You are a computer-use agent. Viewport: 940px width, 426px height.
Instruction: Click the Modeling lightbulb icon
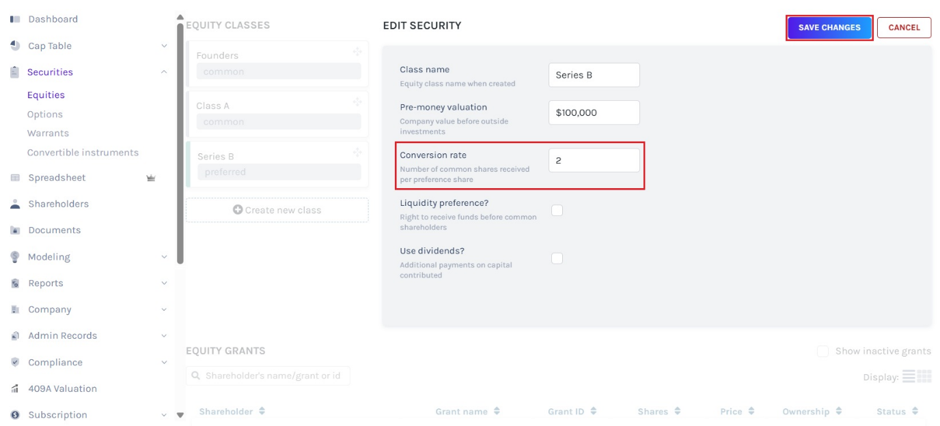pos(16,256)
